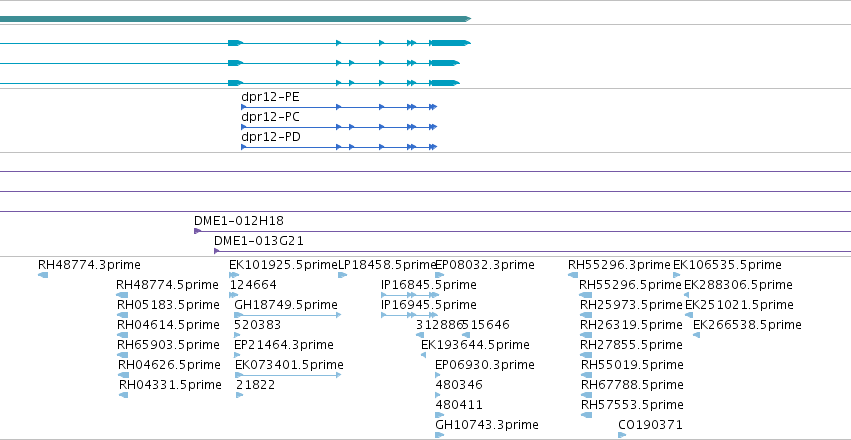Select the GH18749.5prime spliced EST line

pos(288,315)
